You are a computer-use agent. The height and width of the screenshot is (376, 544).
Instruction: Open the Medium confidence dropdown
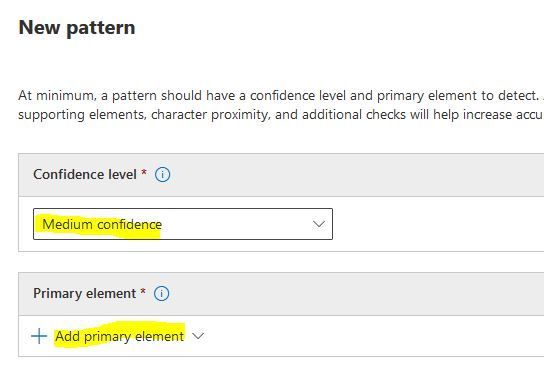tap(183, 224)
